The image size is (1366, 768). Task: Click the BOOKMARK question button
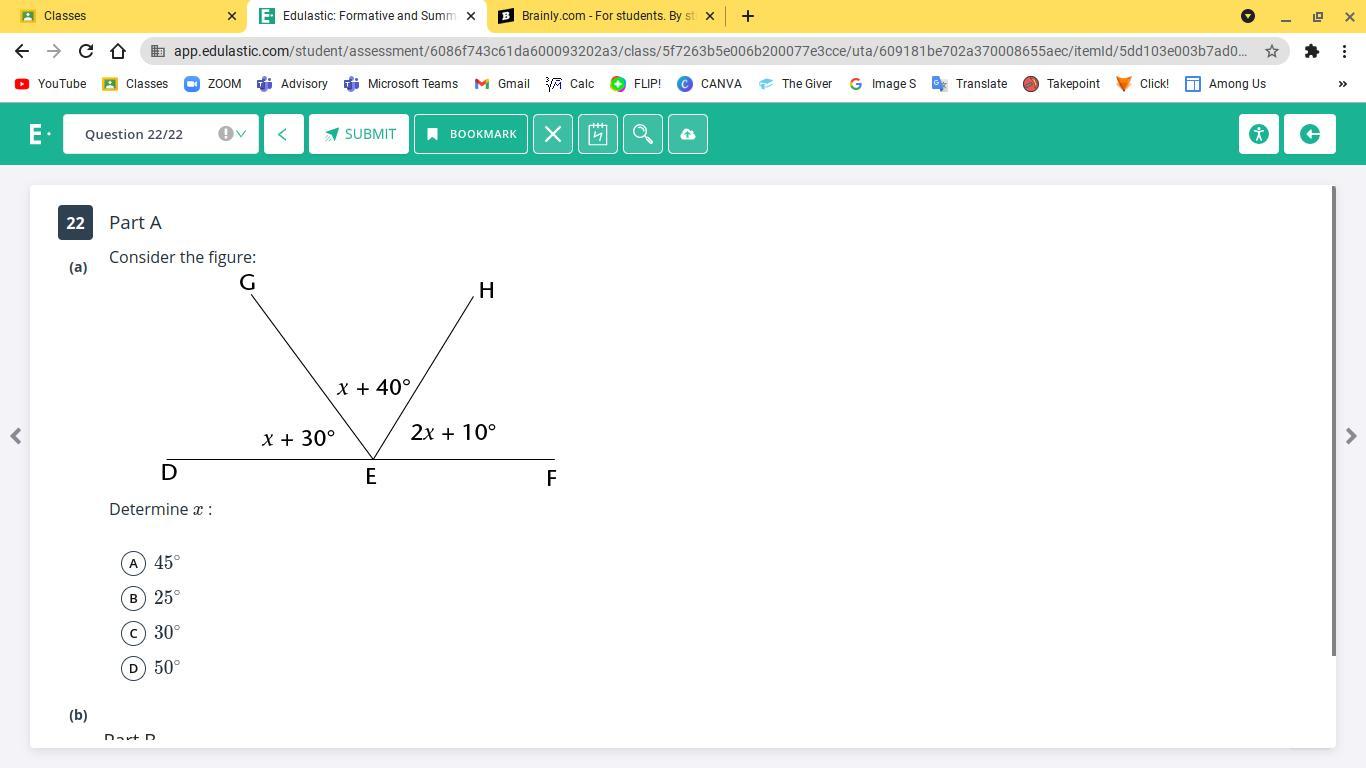coord(470,134)
